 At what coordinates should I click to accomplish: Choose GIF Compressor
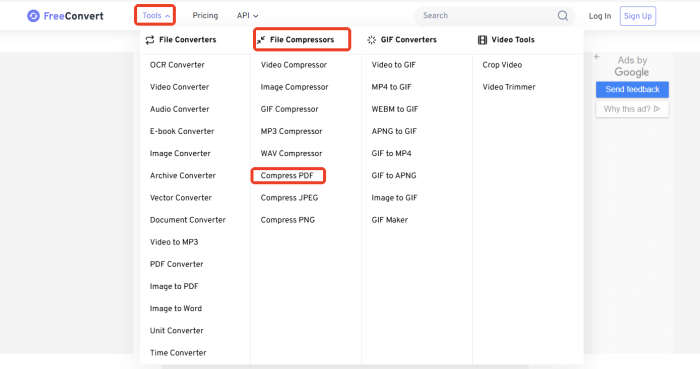tap(289, 109)
